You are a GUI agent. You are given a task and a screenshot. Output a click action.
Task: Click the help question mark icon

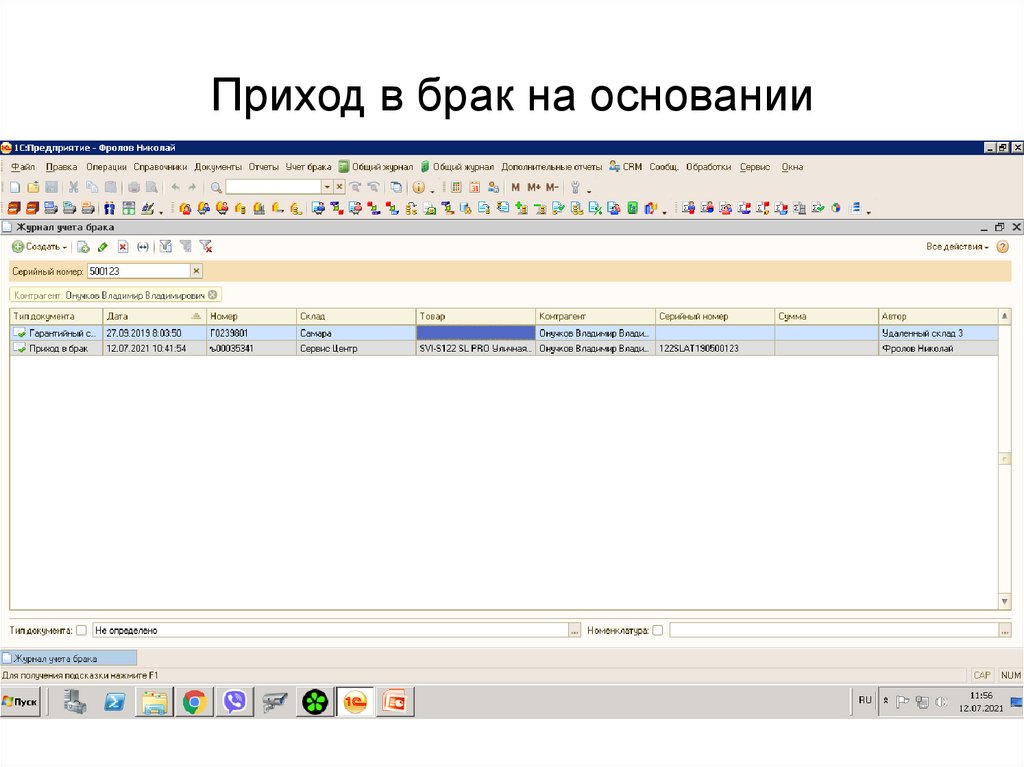tap(1002, 246)
